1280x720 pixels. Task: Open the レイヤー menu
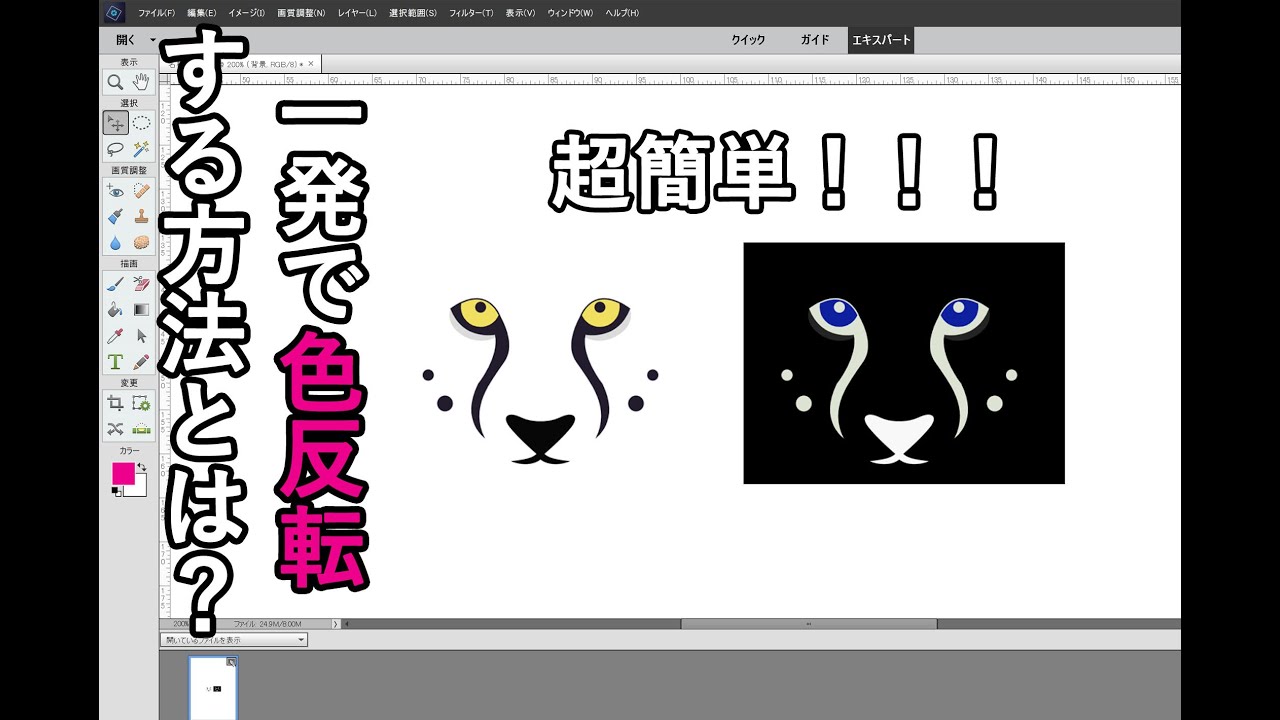click(x=360, y=13)
